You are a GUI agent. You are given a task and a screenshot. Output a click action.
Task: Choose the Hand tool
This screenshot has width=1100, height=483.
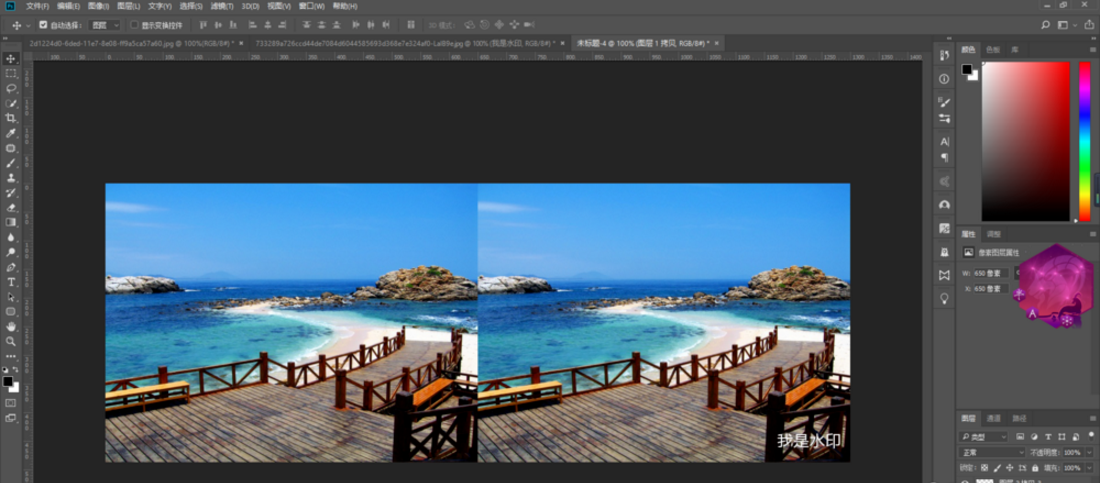coord(11,326)
